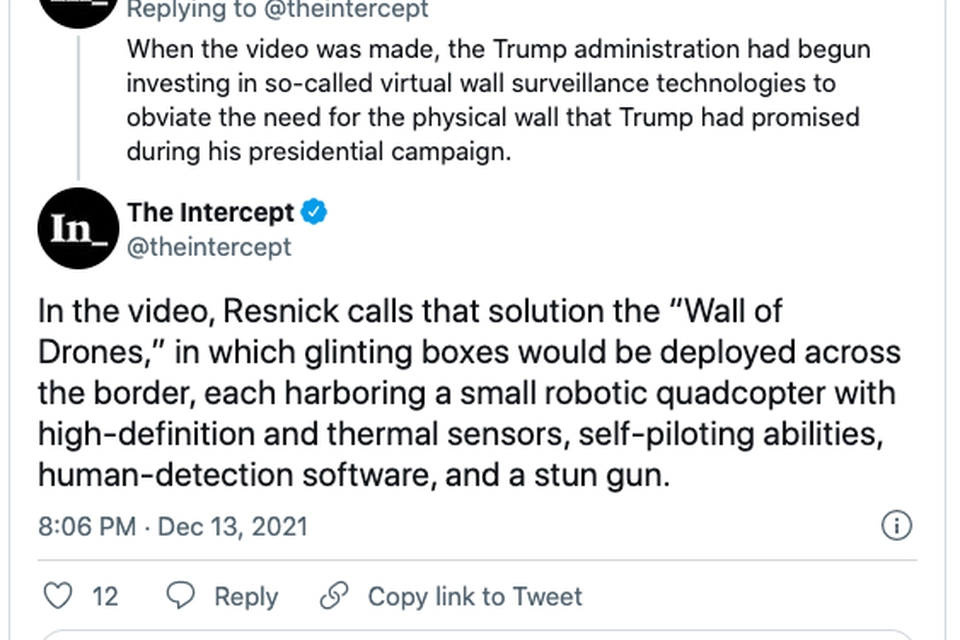
Task: Open The Intercept's round In_ avatar
Action: click(x=78, y=228)
